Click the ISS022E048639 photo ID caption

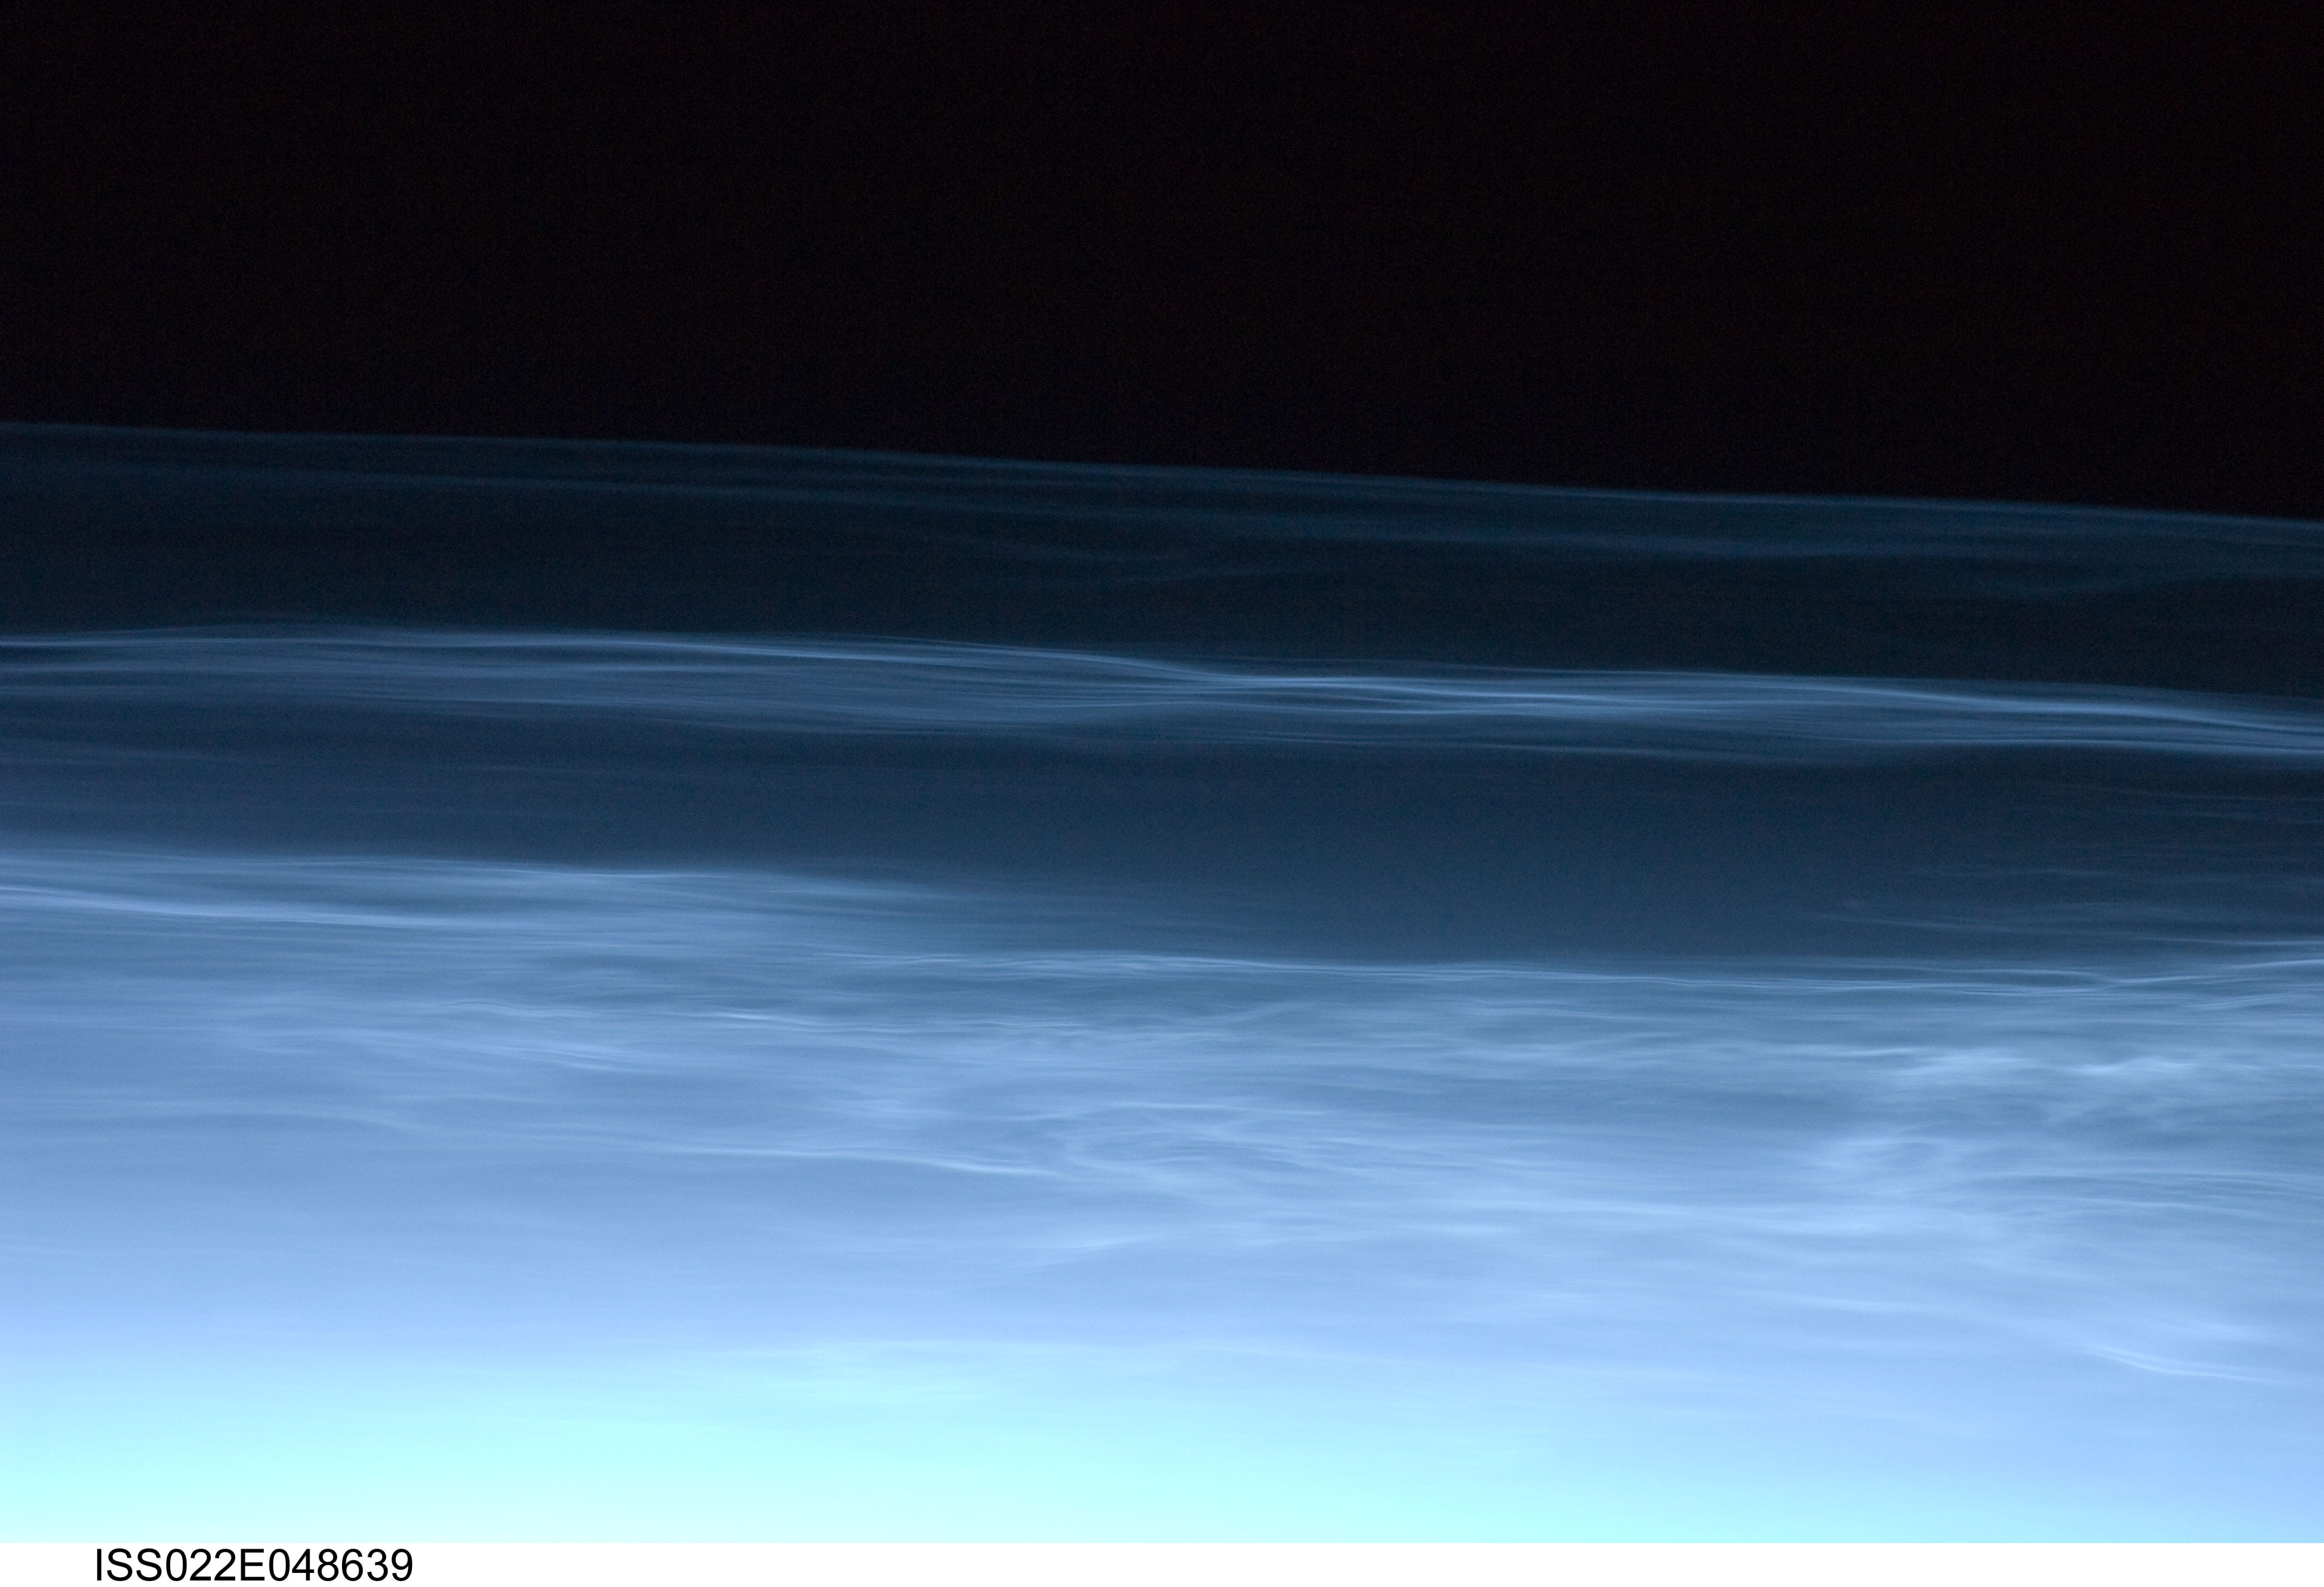tap(253, 1565)
